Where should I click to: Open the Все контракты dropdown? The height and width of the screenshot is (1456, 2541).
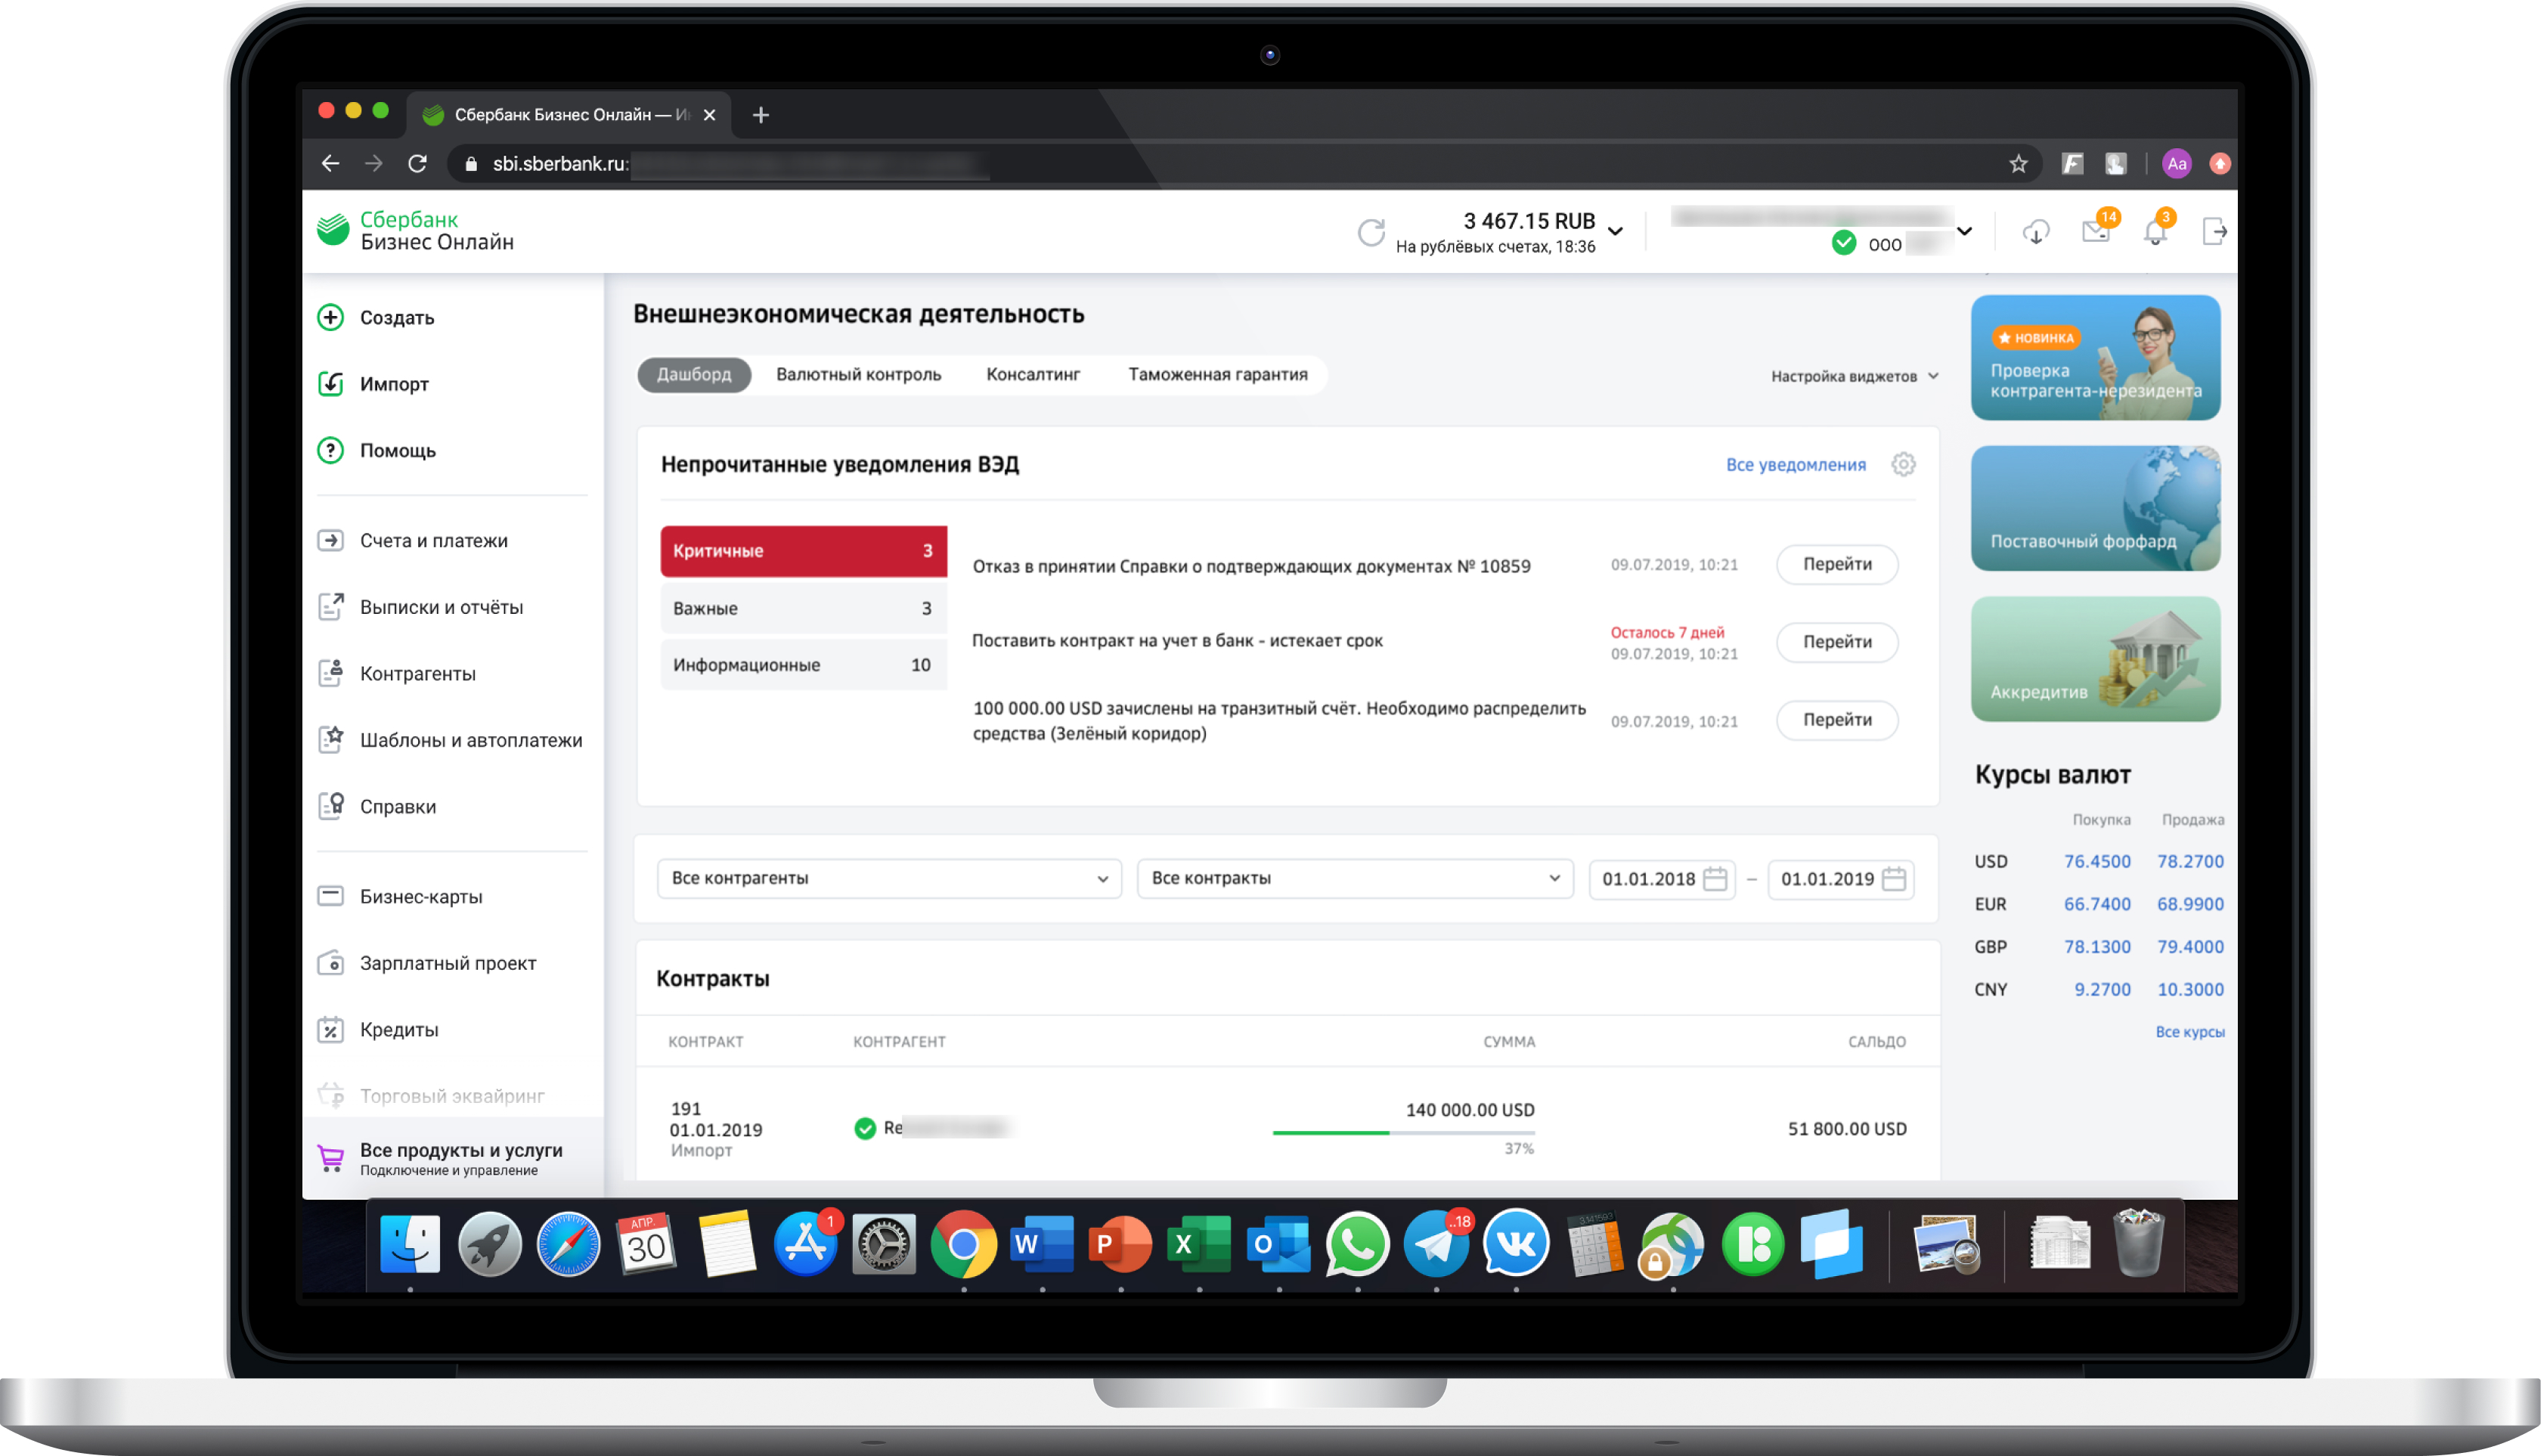coord(1355,878)
